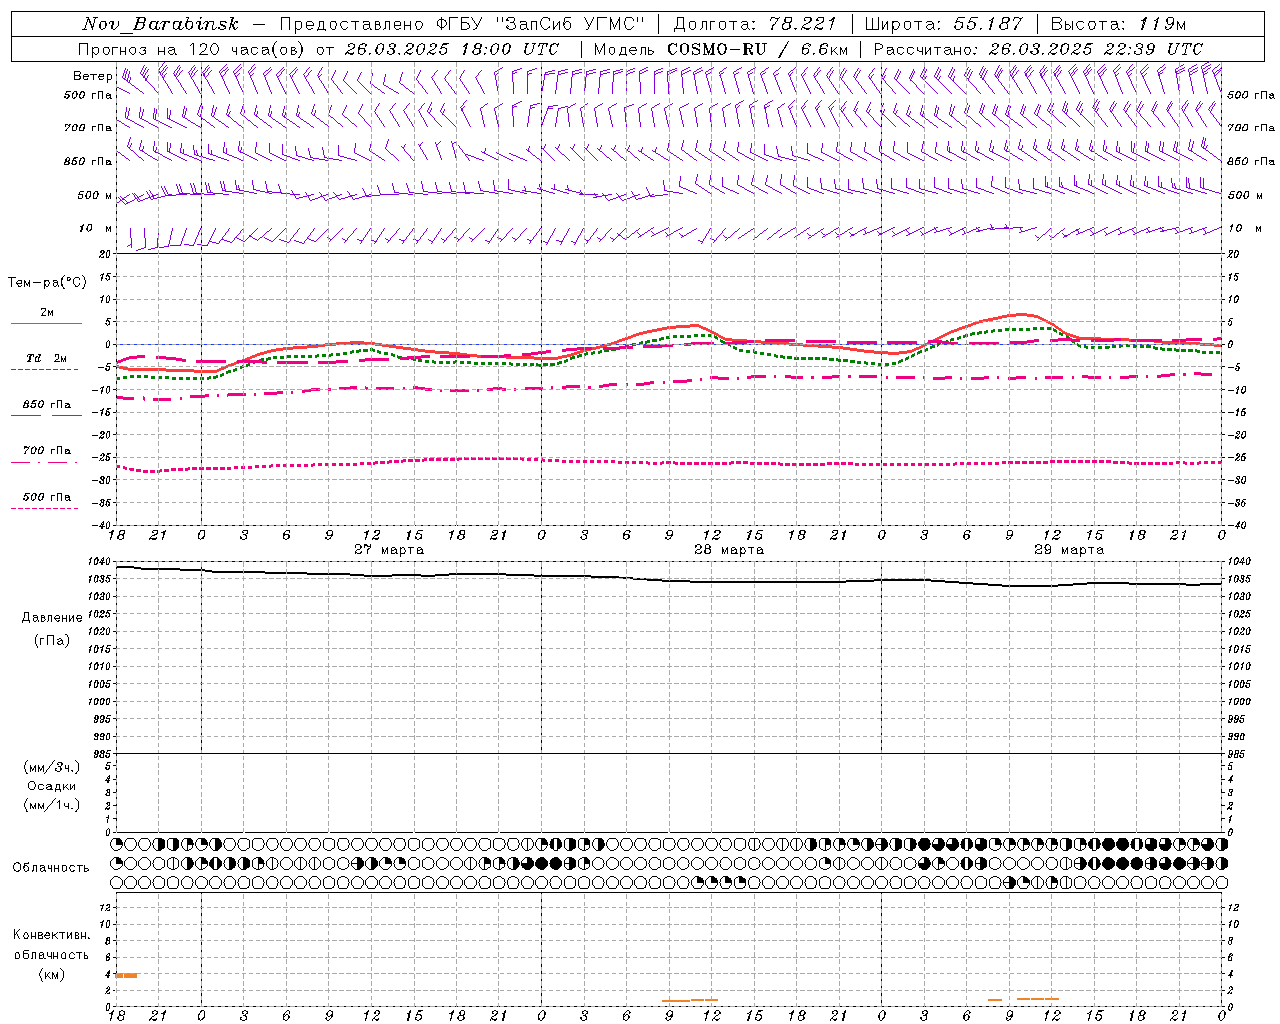Viewport: 1280px width, 1024px height.
Task: Click the Облачность cloudiness label
Action: pos(51,868)
